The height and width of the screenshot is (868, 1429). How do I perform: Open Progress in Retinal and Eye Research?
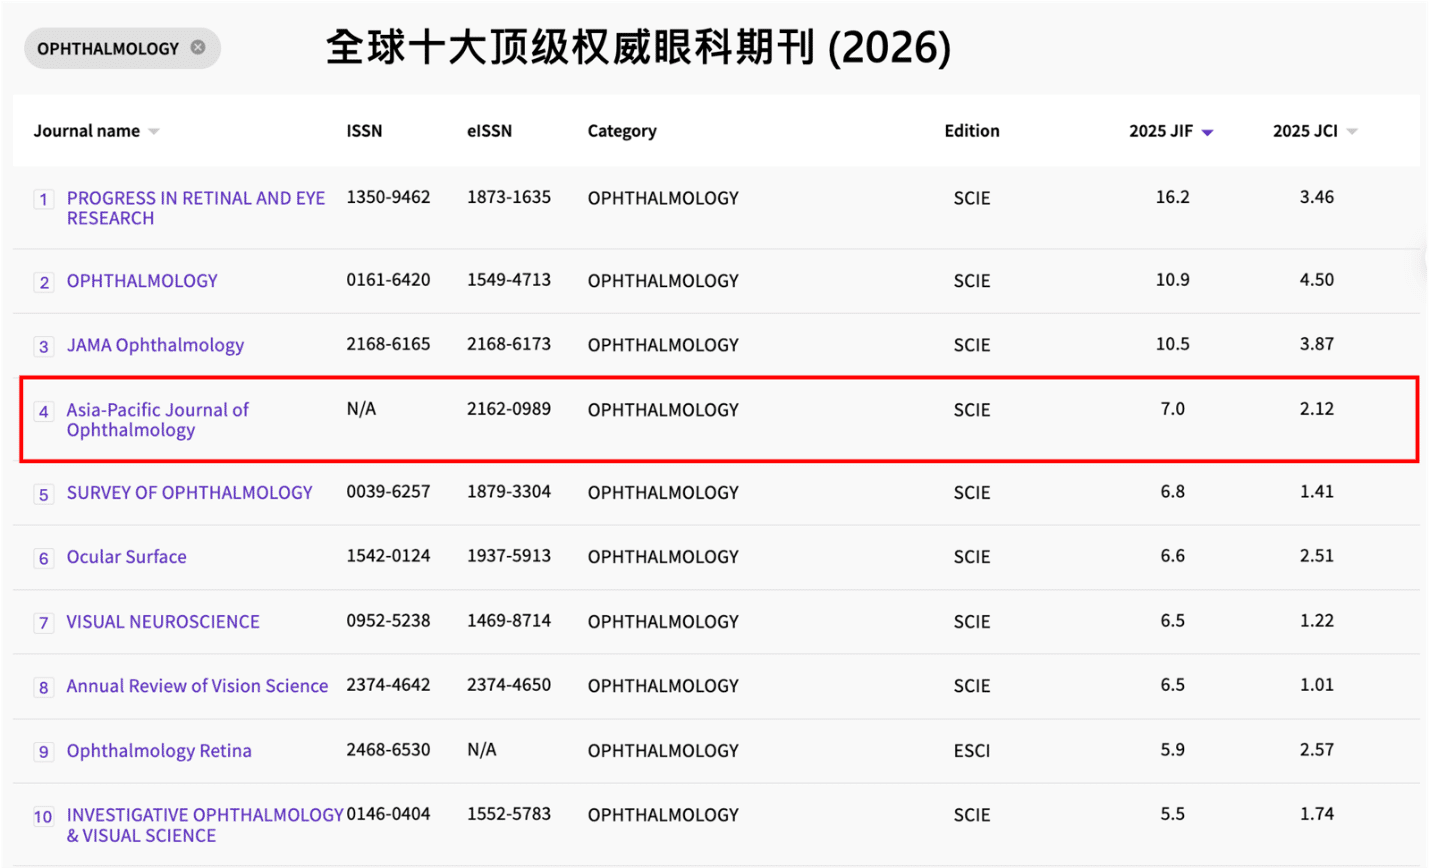pos(196,208)
